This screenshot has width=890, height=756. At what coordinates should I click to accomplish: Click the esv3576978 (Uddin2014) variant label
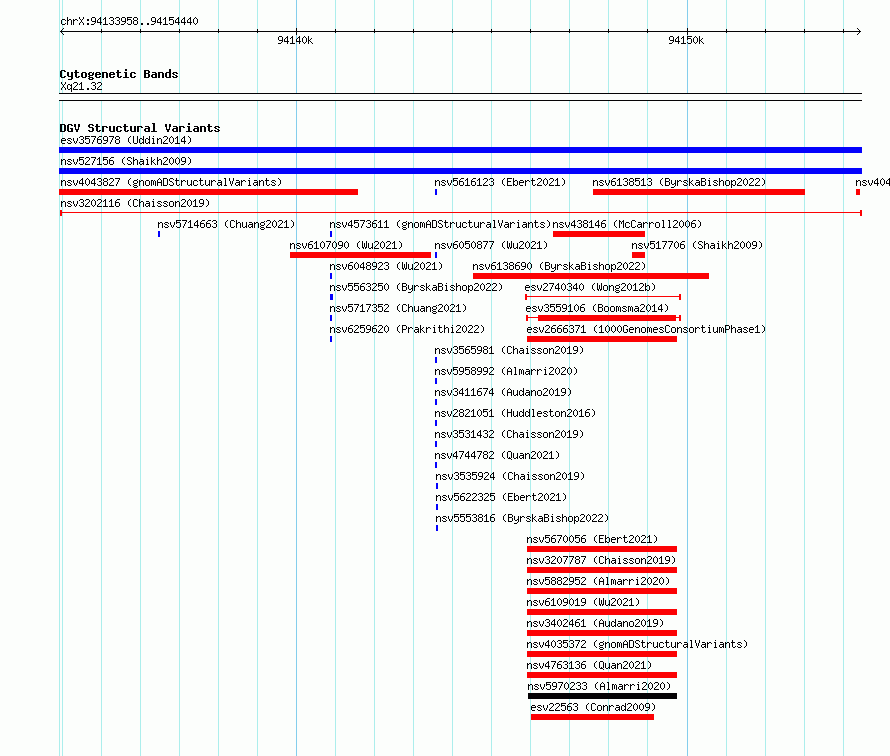[126, 140]
